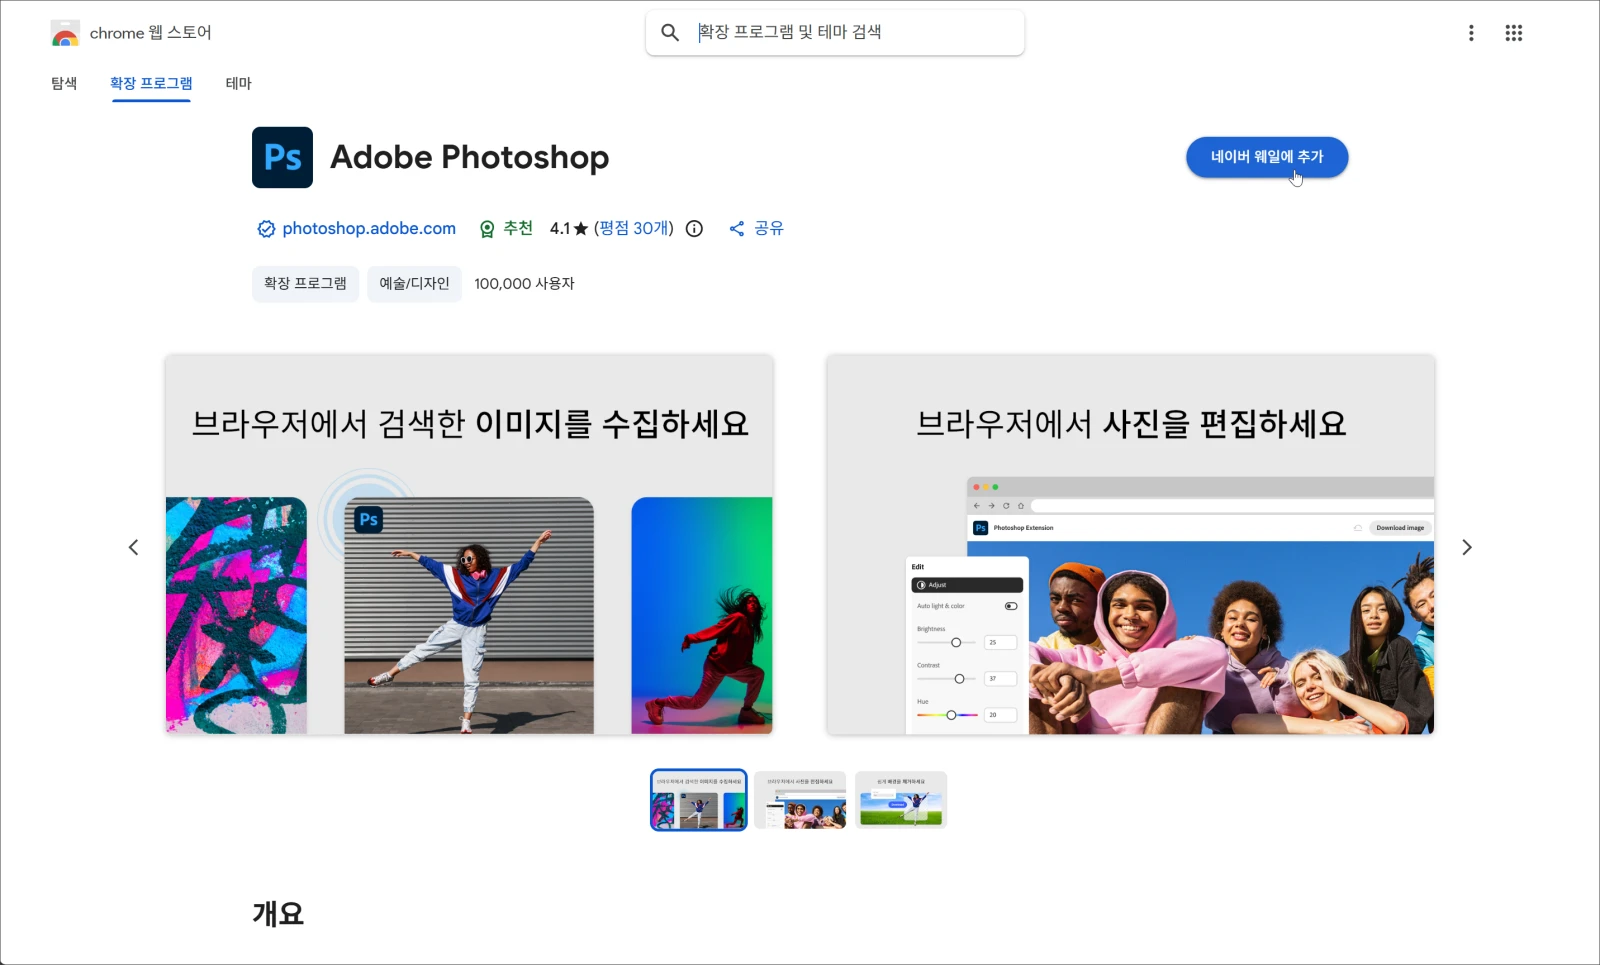Select the 확장 프로그램 tab

pos(150,84)
